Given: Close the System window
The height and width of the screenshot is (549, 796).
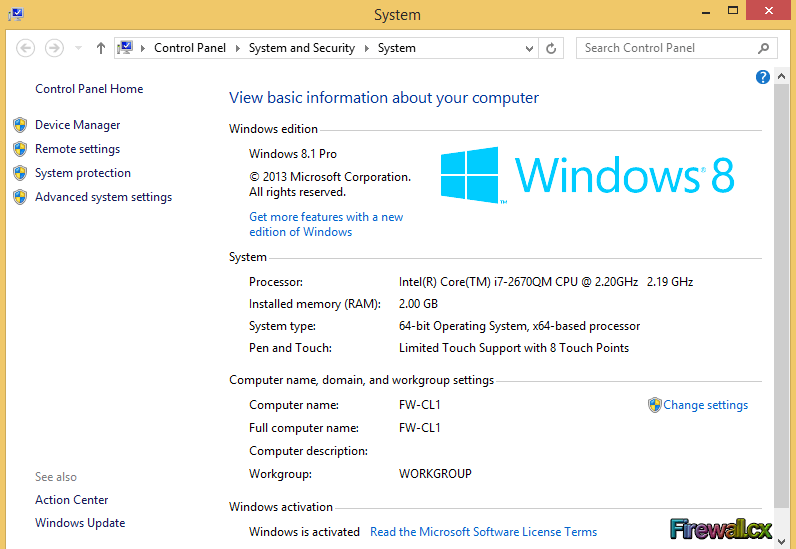Looking at the screenshot, I should coord(769,11).
